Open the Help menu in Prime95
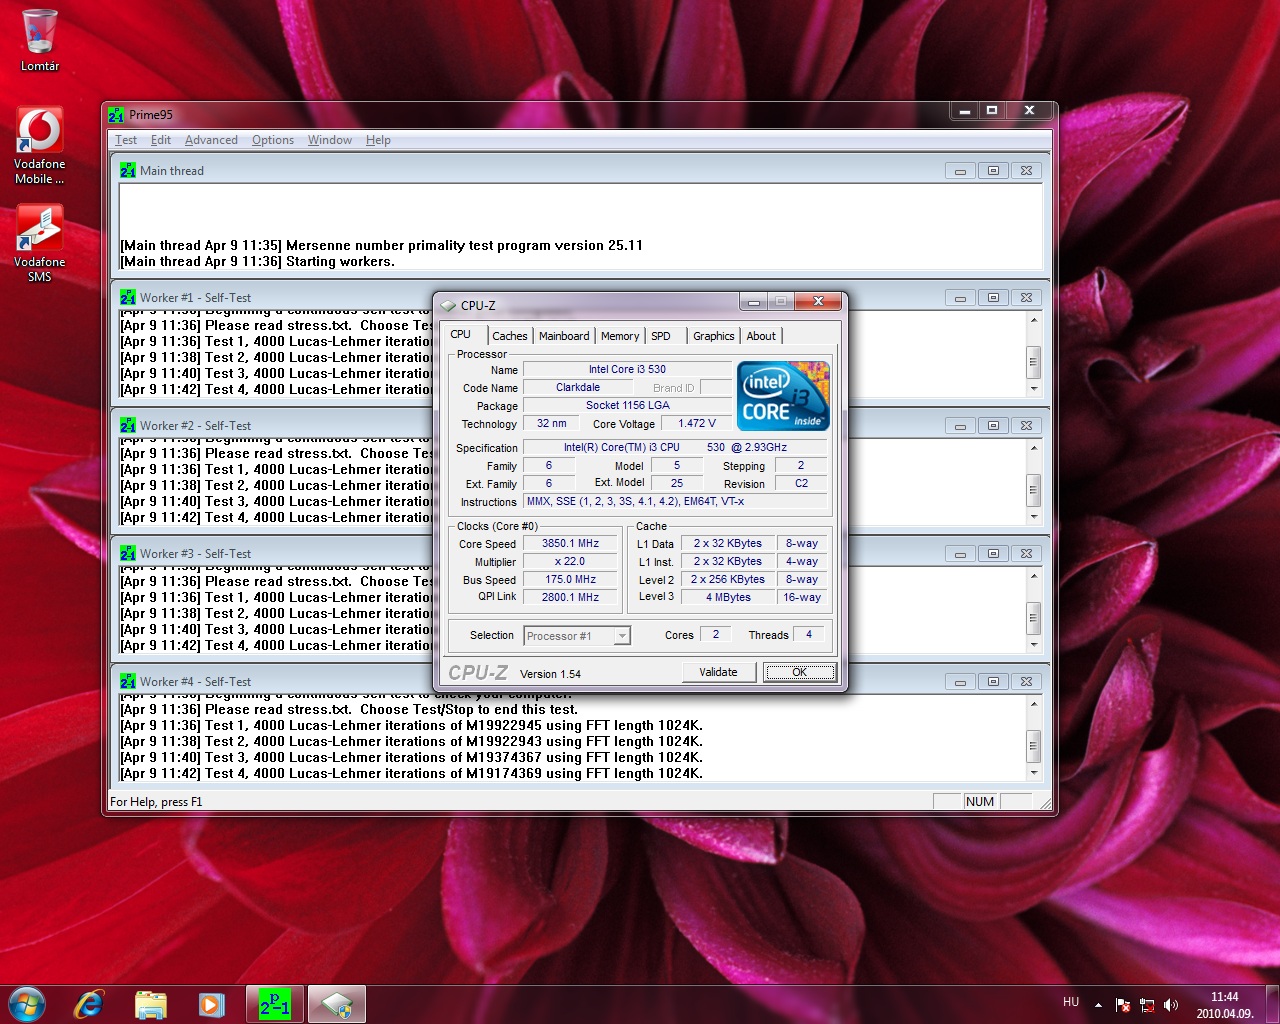Viewport: 1280px width, 1024px height. 378,140
